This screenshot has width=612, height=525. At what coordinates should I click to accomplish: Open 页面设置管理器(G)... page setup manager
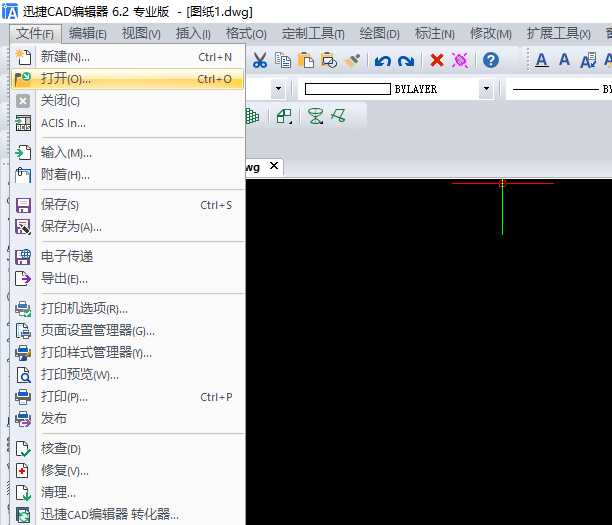pos(128,331)
